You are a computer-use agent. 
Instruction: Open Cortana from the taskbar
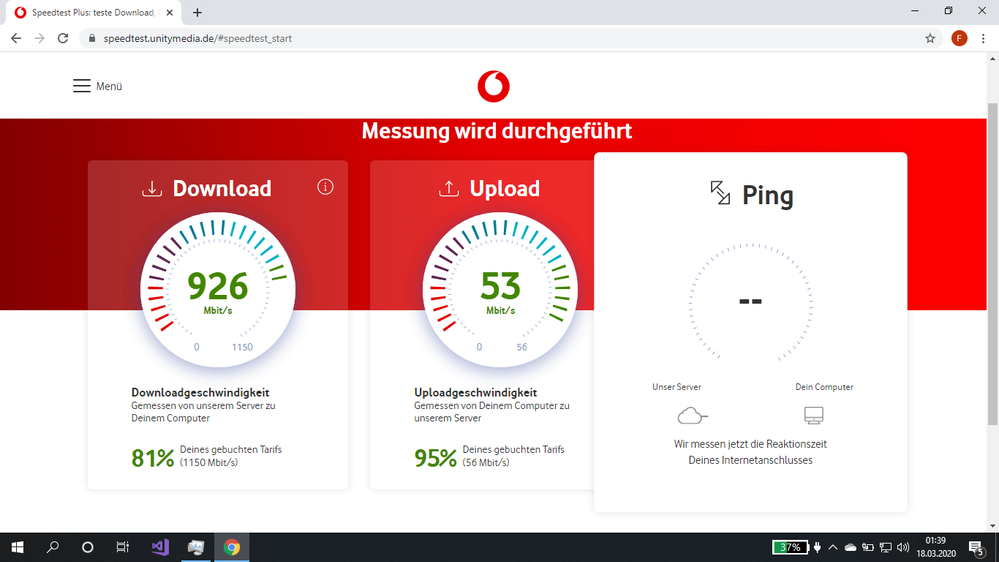pyautogui.click(x=88, y=547)
